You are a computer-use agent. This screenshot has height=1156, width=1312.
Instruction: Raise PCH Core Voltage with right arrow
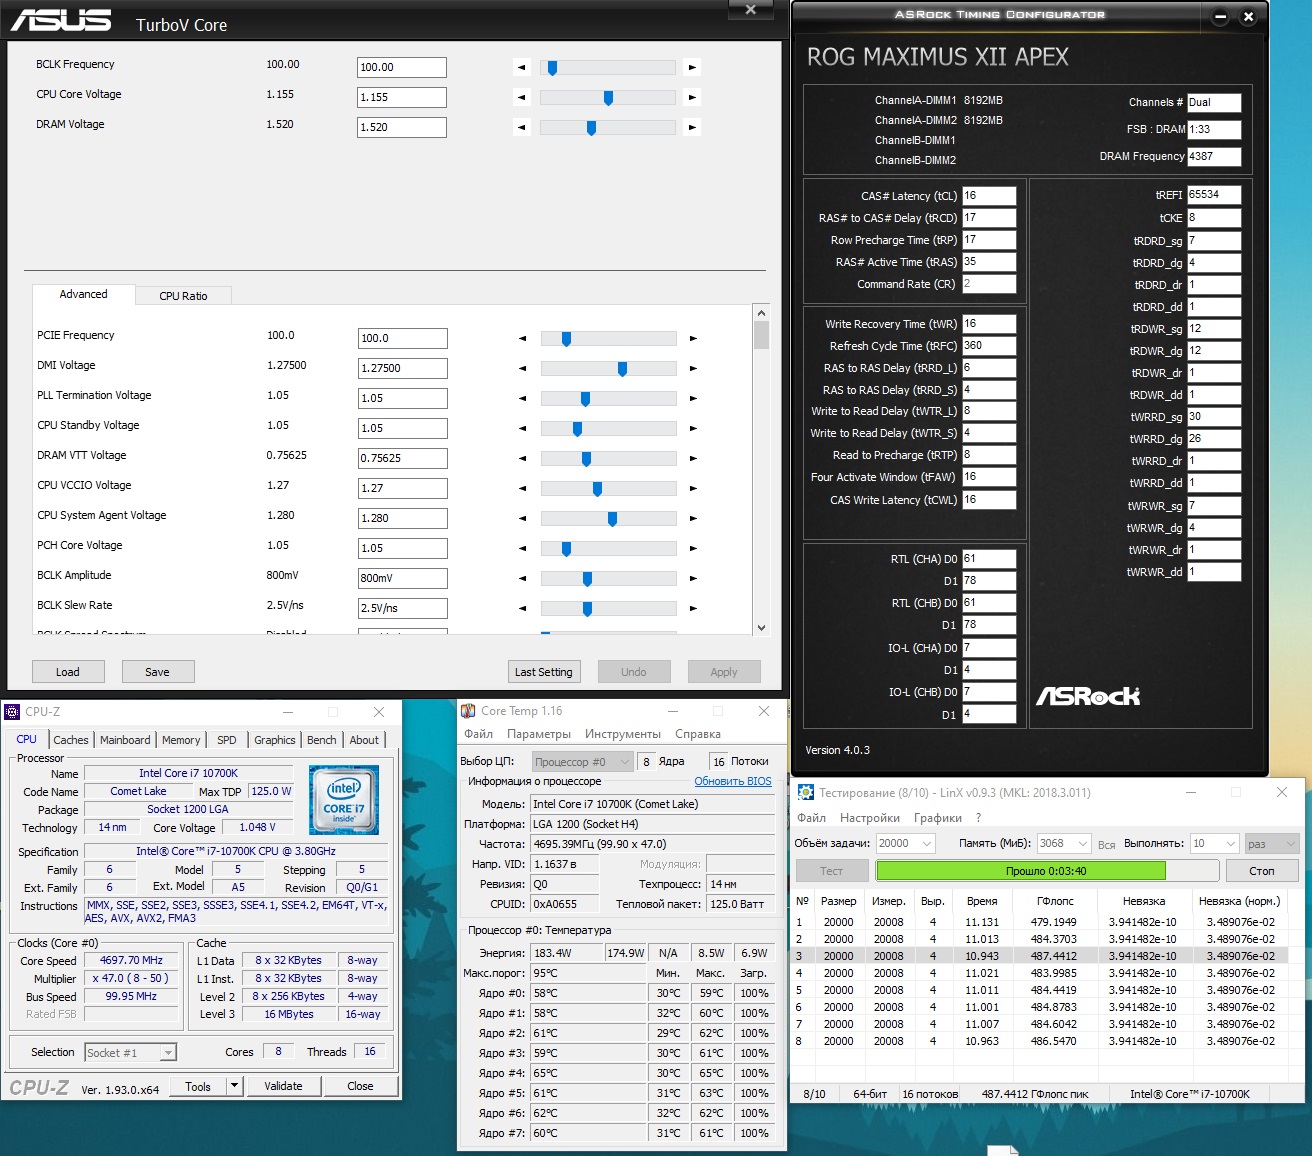click(x=693, y=549)
